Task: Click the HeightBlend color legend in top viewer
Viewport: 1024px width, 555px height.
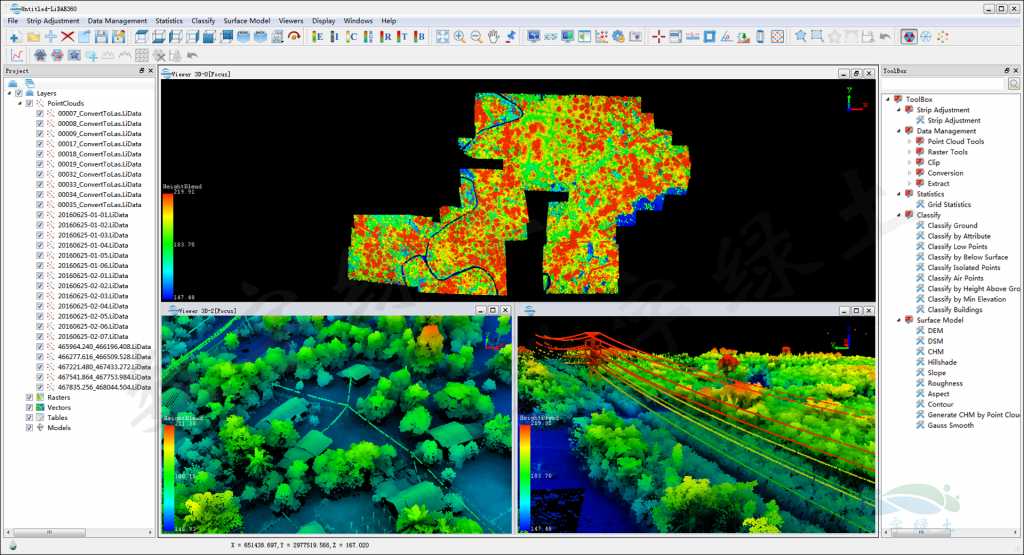Action: (166, 245)
